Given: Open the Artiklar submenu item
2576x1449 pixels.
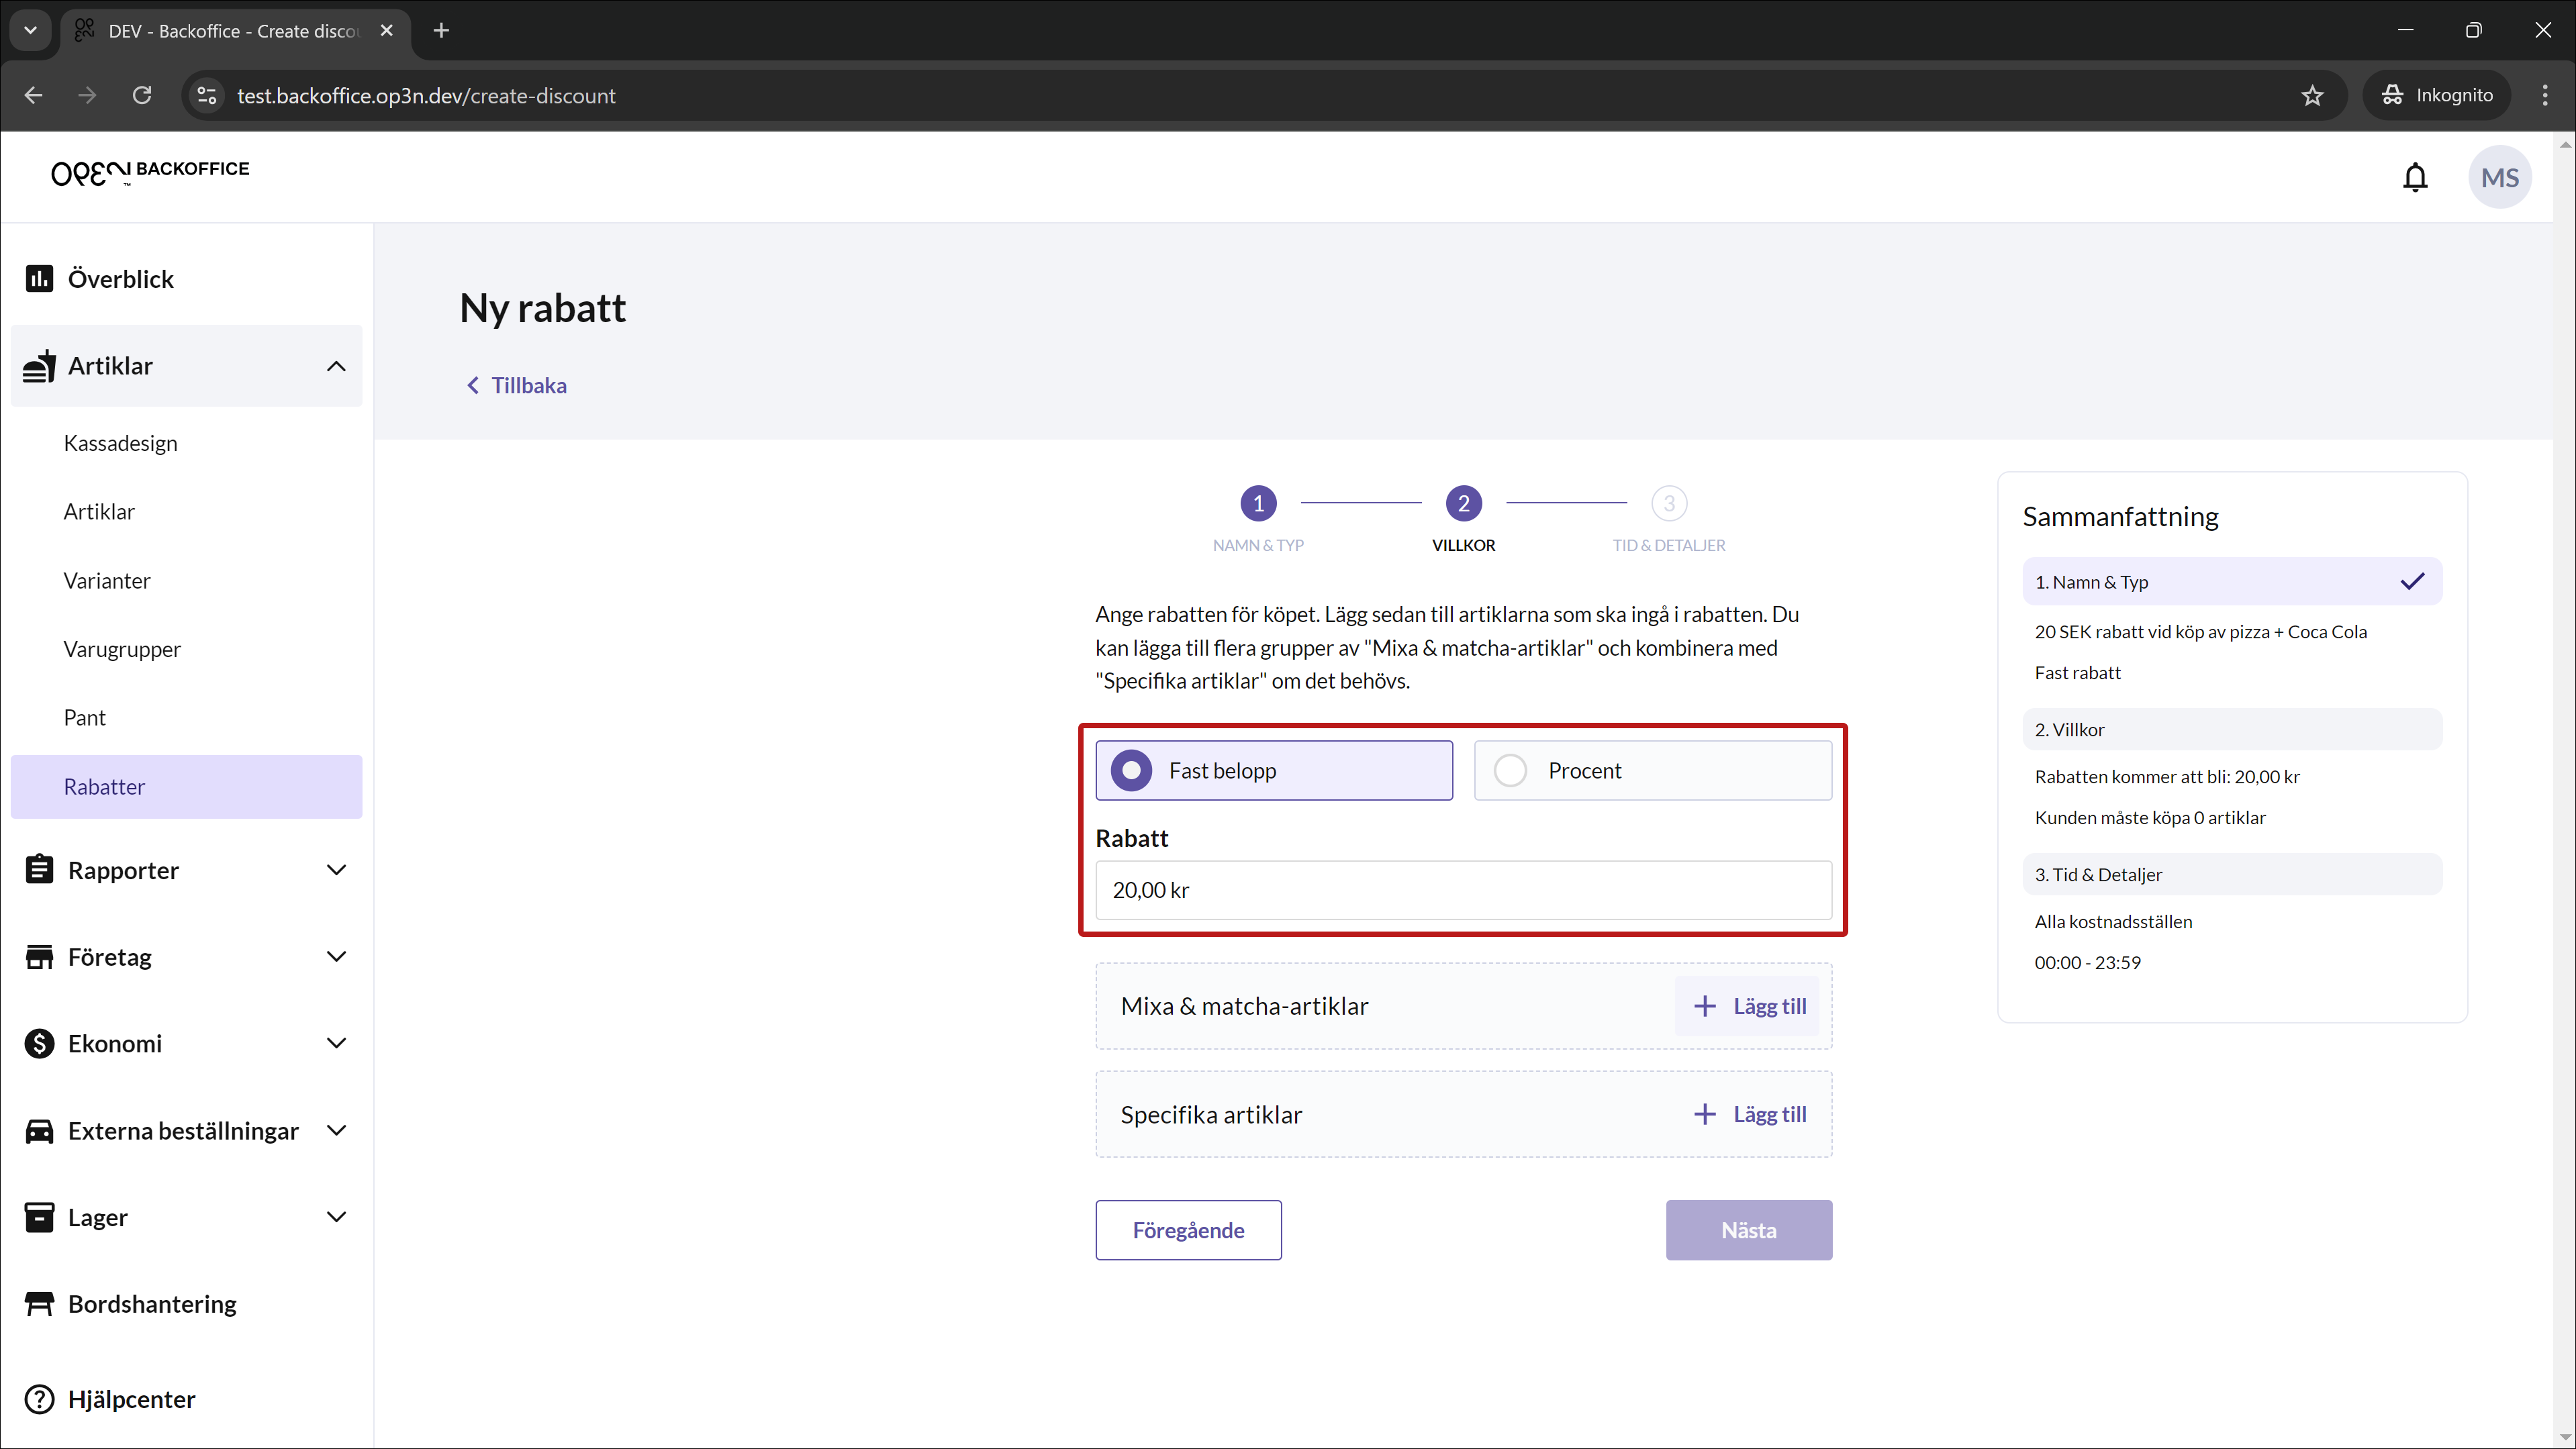Looking at the screenshot, I should [x=99, y=511].
